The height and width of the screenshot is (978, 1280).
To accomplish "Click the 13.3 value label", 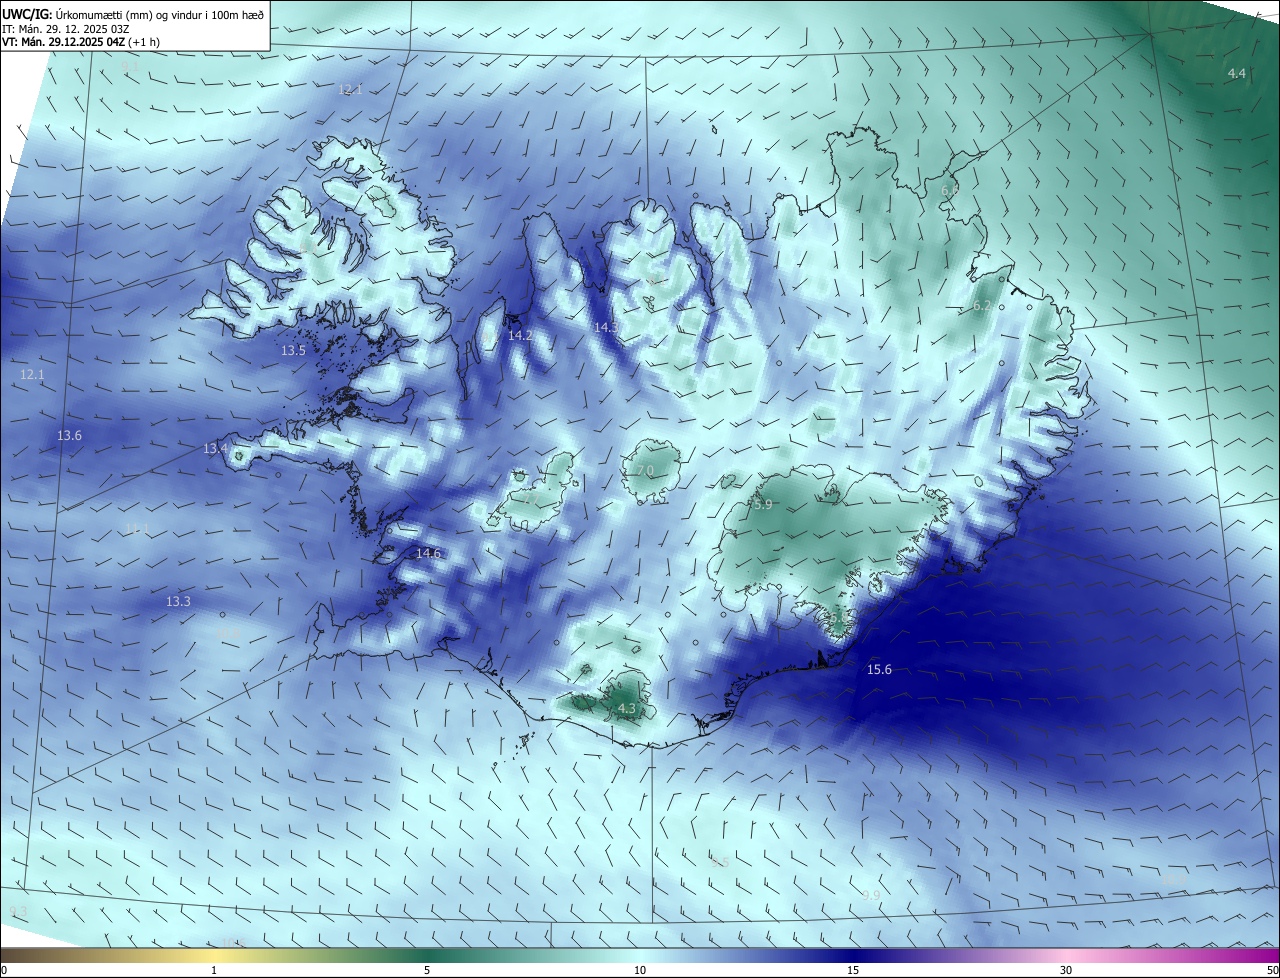I will click(178, 602).
